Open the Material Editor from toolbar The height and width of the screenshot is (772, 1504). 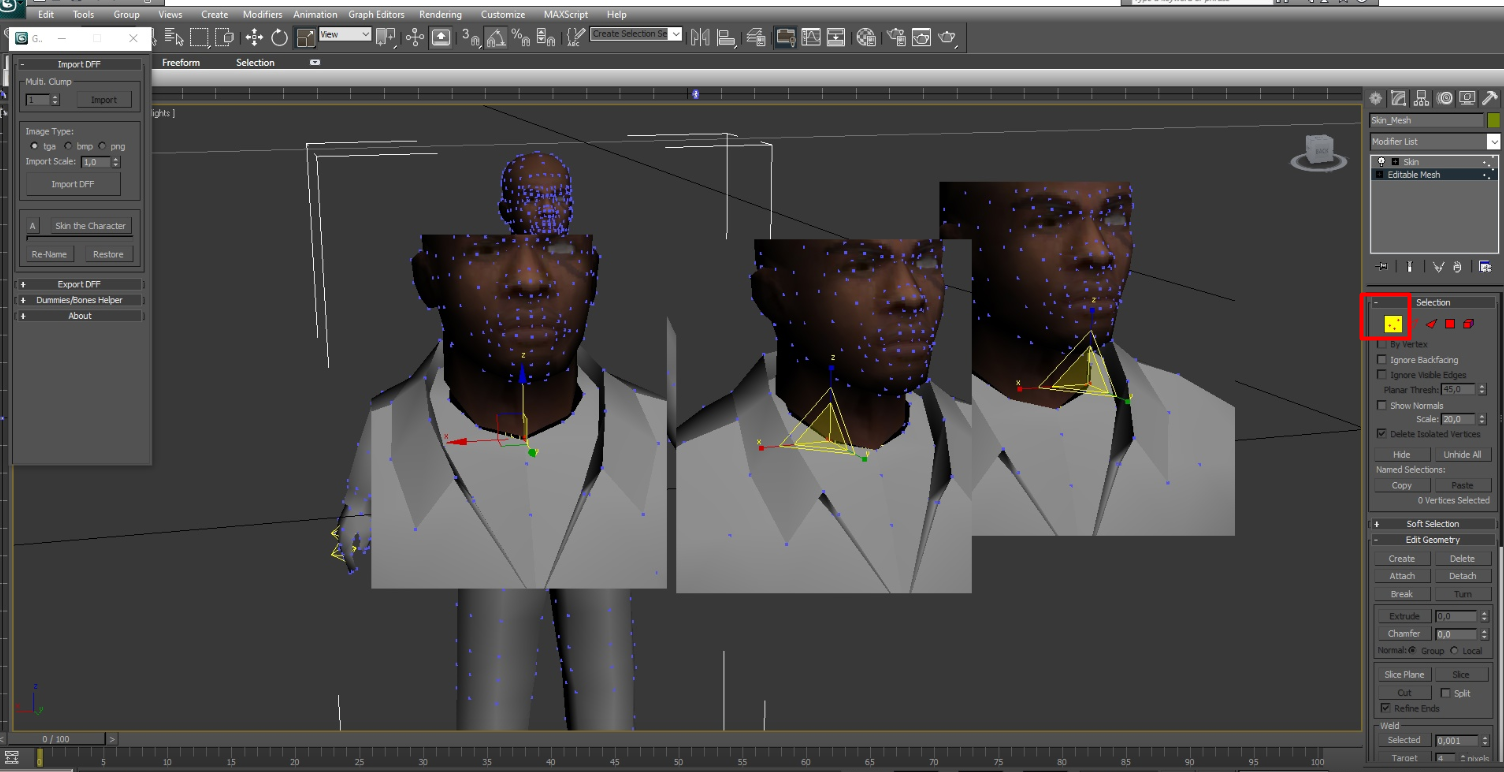coord(866,37)
